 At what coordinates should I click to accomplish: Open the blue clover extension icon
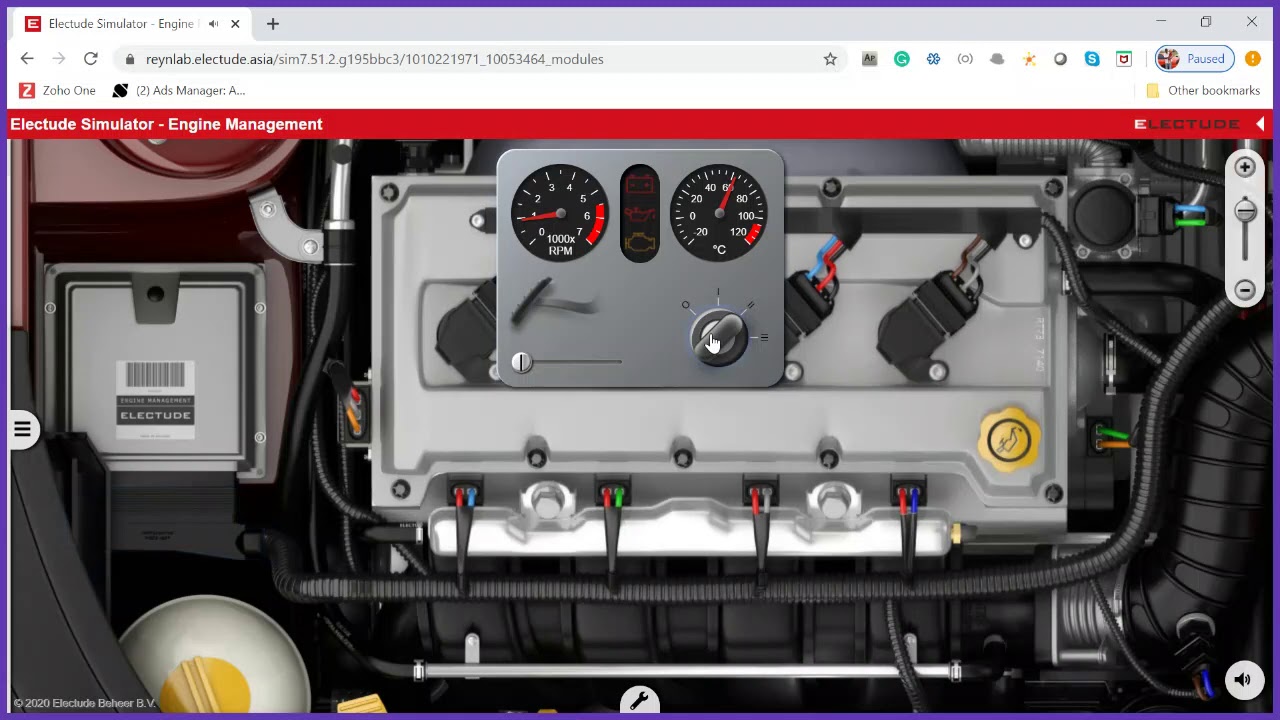click(x=934, y=59)
